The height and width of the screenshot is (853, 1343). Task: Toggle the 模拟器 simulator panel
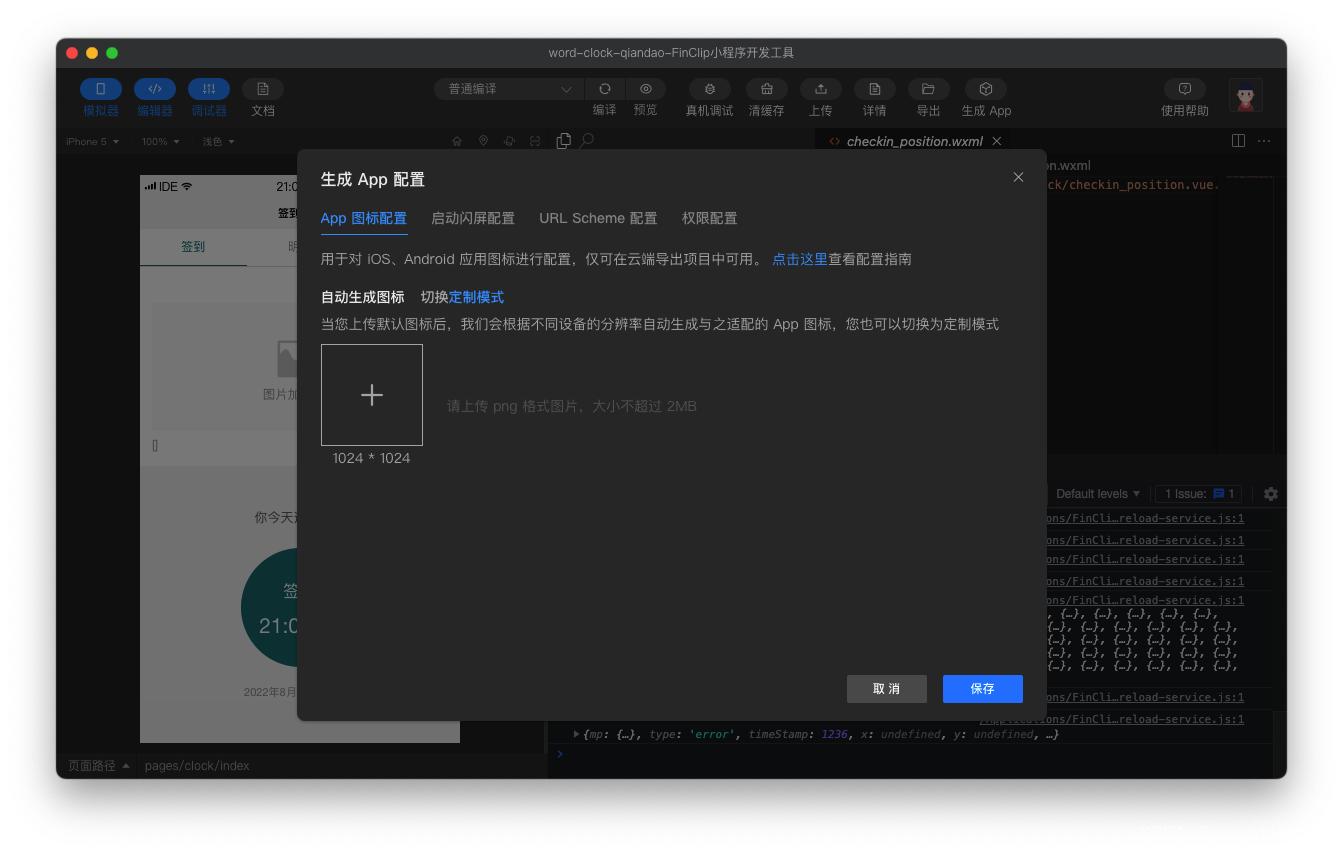[101, 89]
